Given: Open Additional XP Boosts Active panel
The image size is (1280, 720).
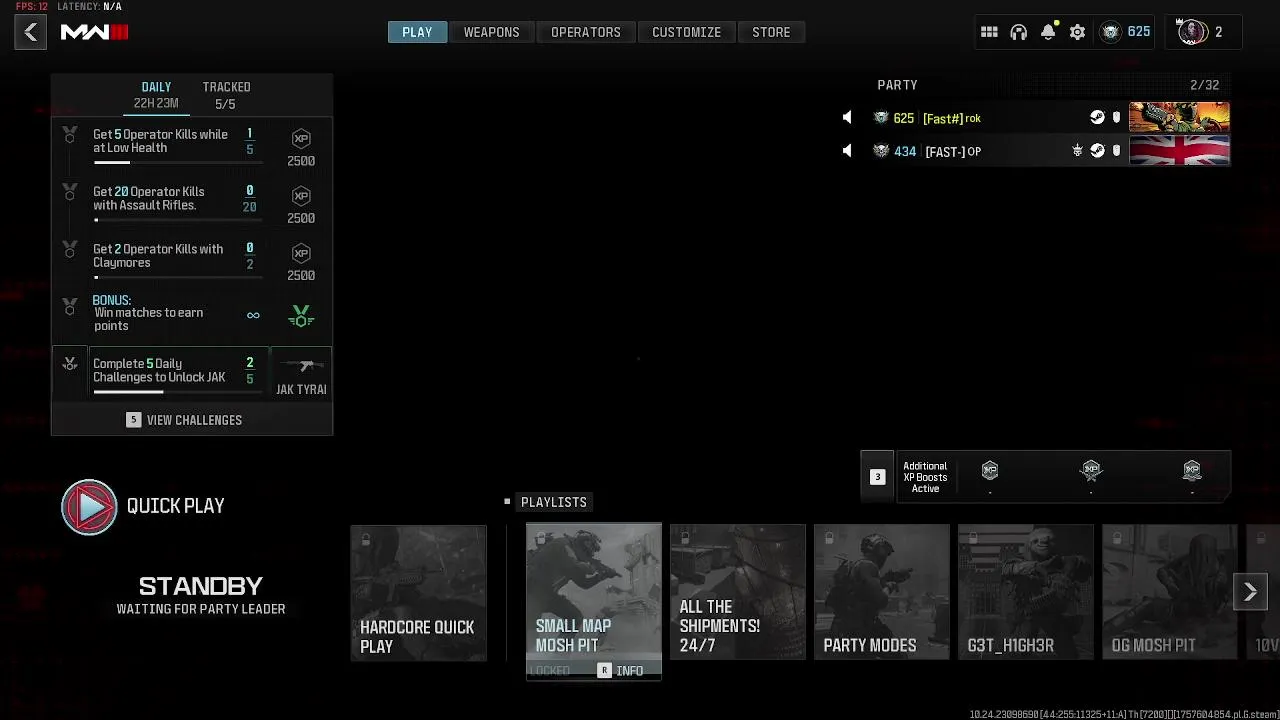Looking at the screenshot, I should pyautogui.click(x=1045, y=477).
